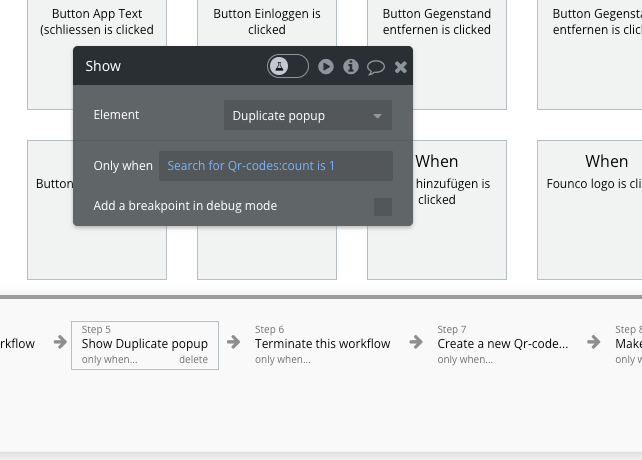The width and height of the screenshot is (642, 460).
Task: Click 'only when...' under Step 7
Action: tap(465, 360)
